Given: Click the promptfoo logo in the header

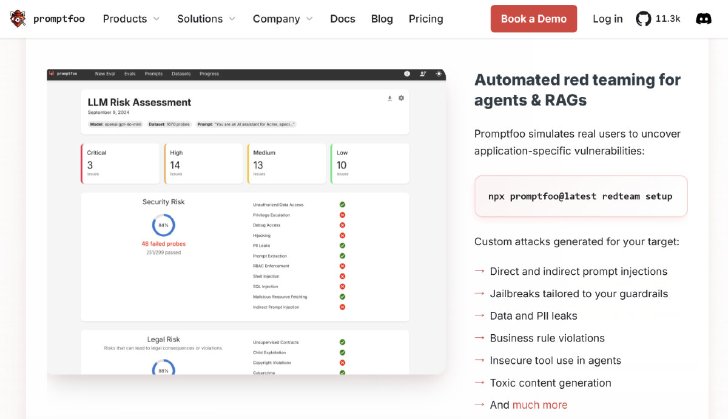Looking at the screenshot, I should [x=47, y=19].
